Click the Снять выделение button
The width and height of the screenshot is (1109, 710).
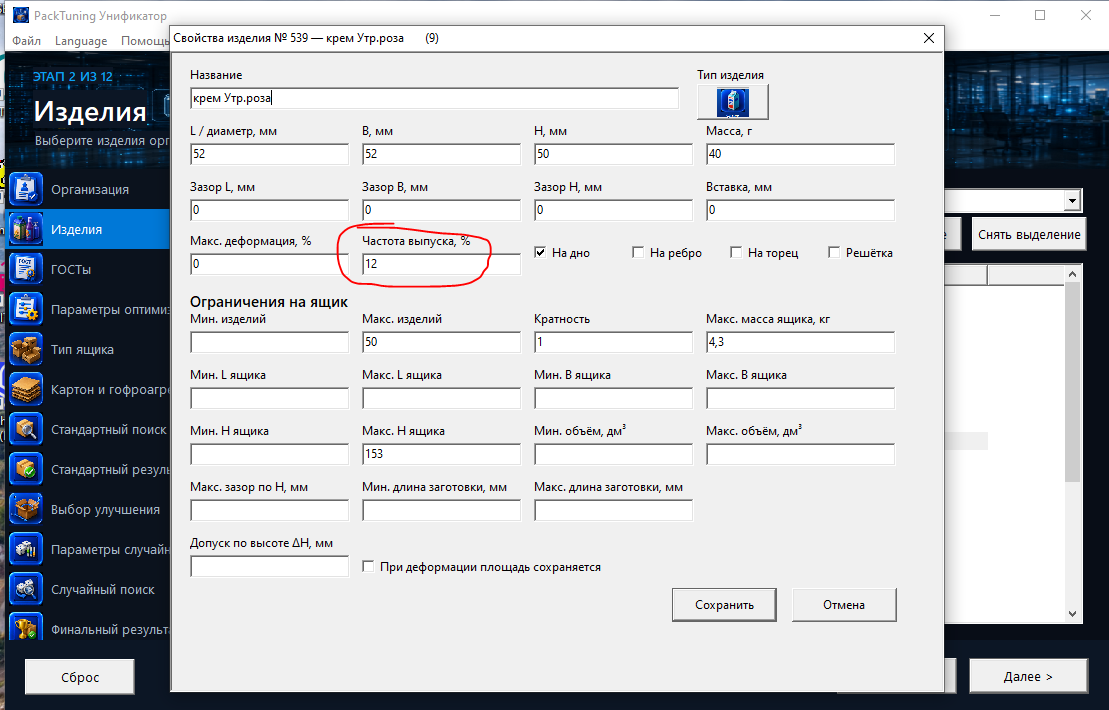pyautogui.click(x=1029, y=235)
